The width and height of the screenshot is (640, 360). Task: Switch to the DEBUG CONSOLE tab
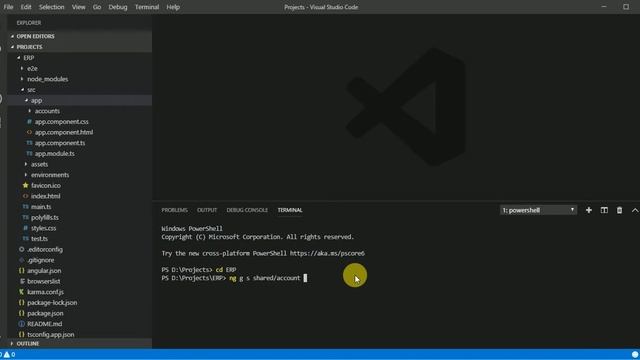pos(247,210)
